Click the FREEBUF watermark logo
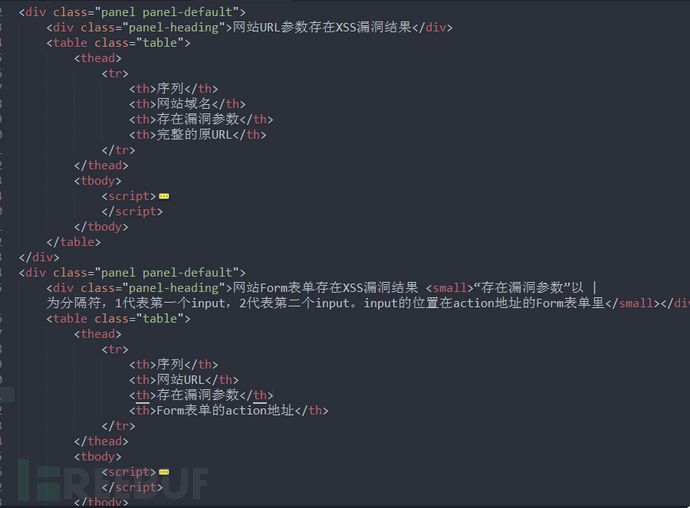The image size is (690, 508). [113, 482]
